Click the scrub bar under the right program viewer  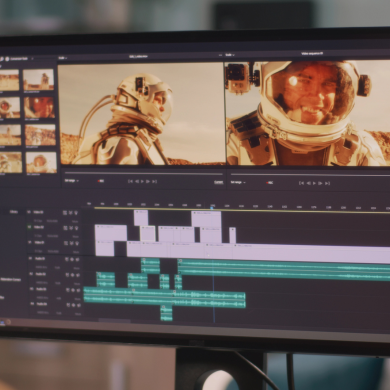[310, 175]
